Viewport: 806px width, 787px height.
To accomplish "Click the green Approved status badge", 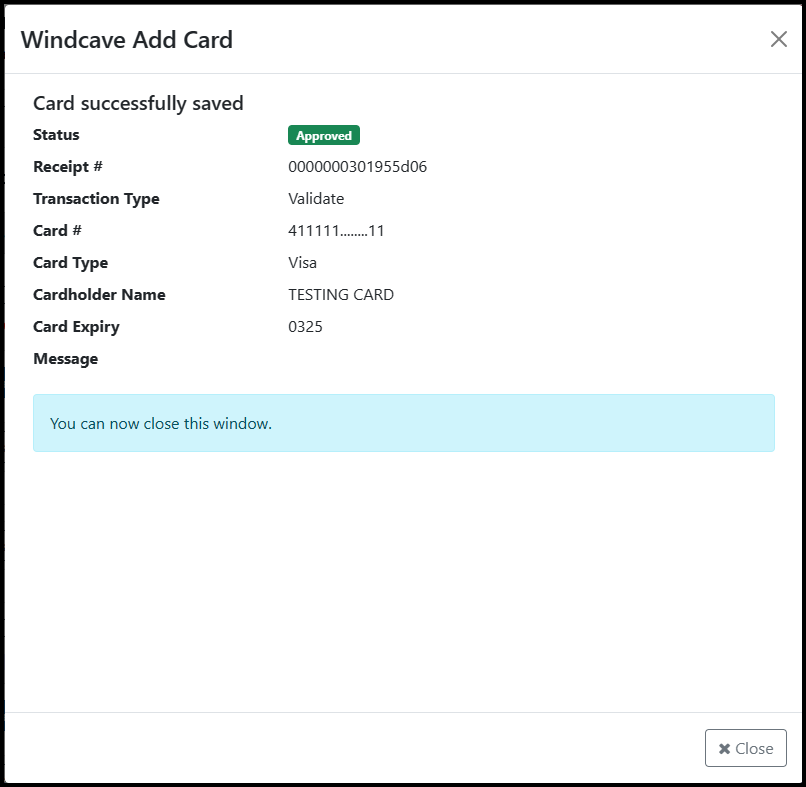I will tap(324, 135).
